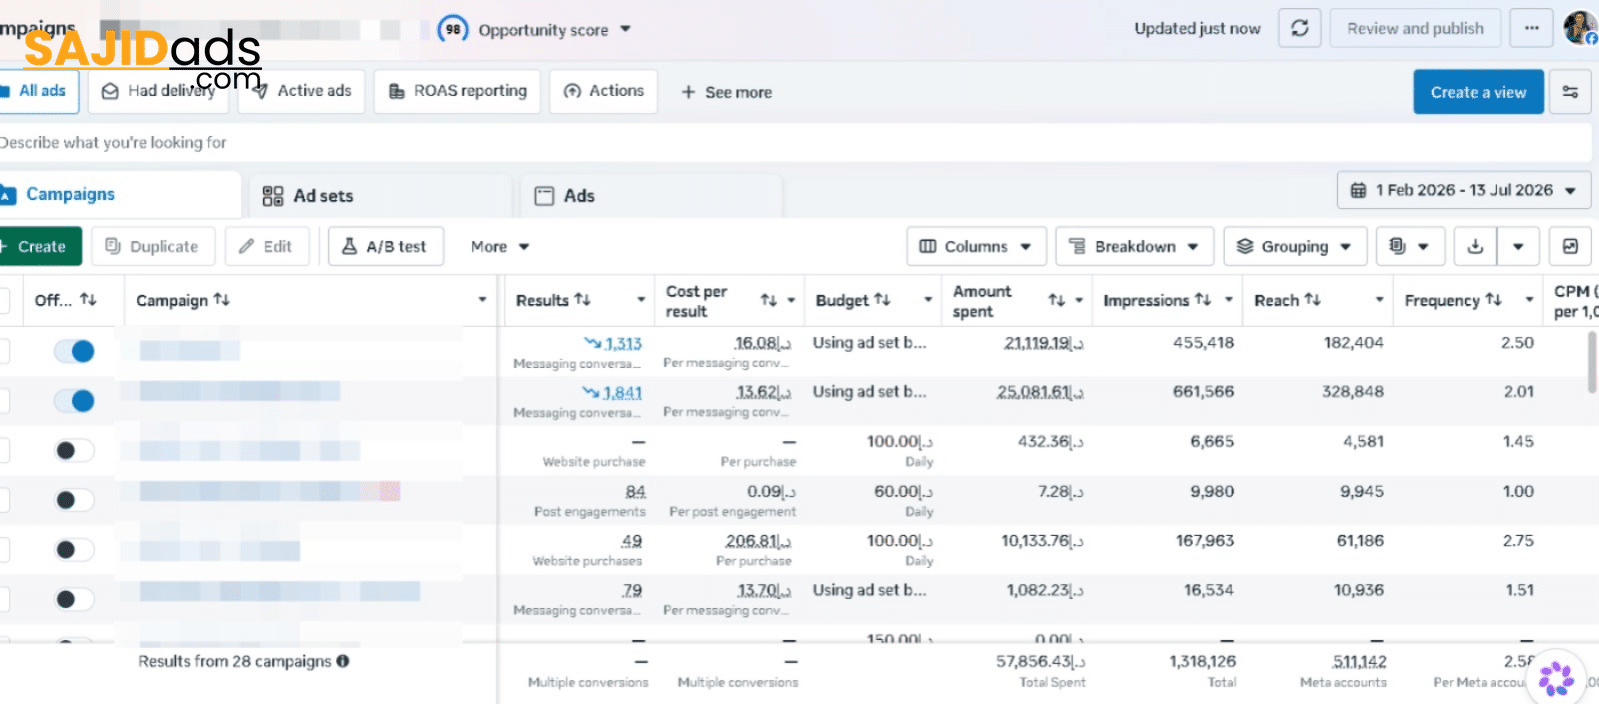1599x704 pixels.
Task: Click the 511,142 total reach value
Action: point(1359,662)
